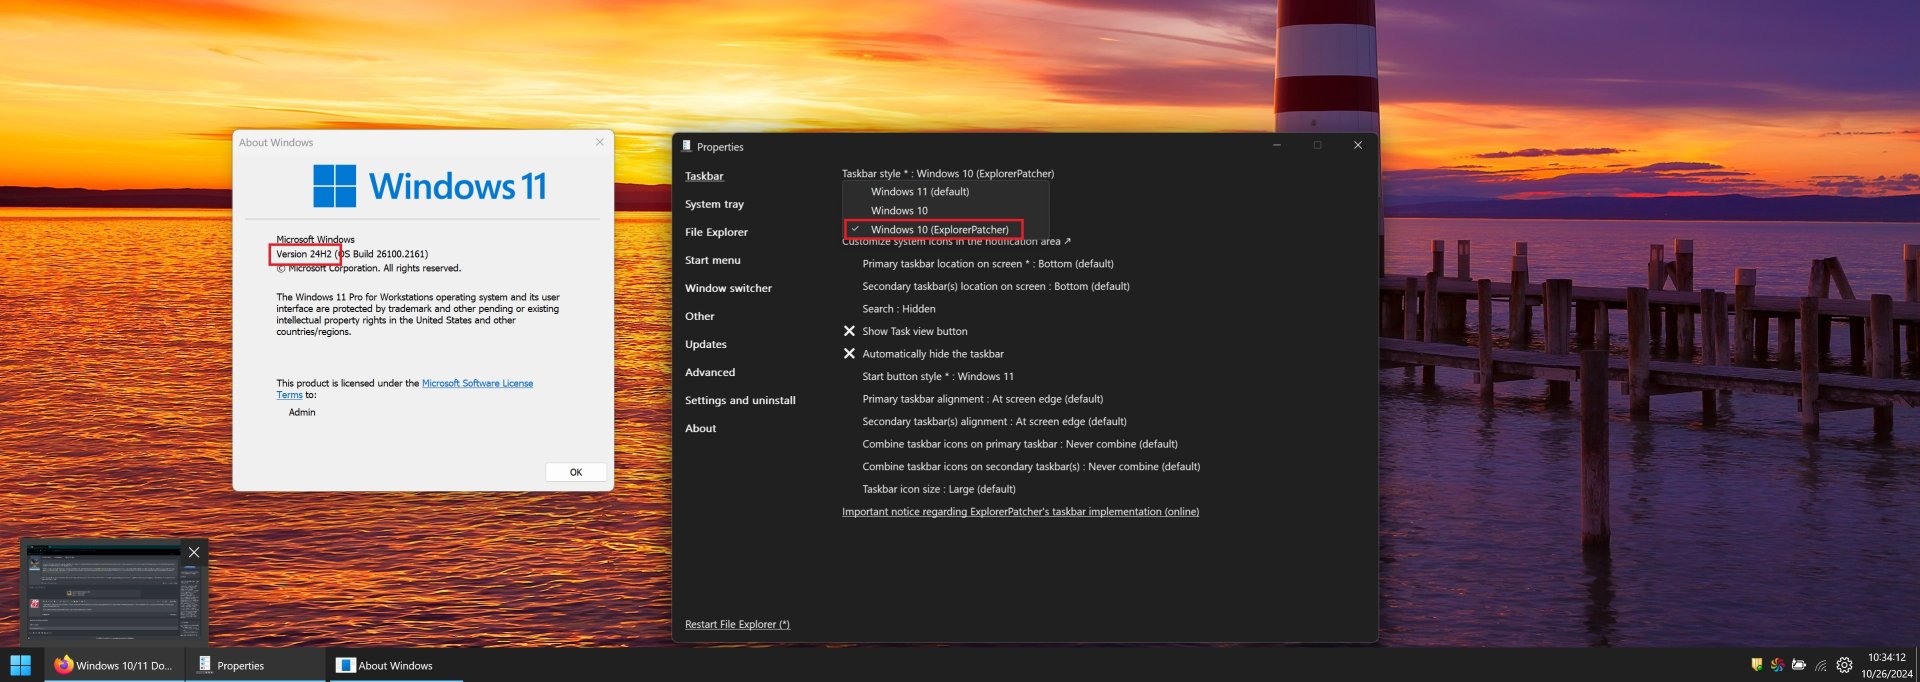
Task: Change Combine icons on secondary taskbar(s)
Action: click(1031, 467)
